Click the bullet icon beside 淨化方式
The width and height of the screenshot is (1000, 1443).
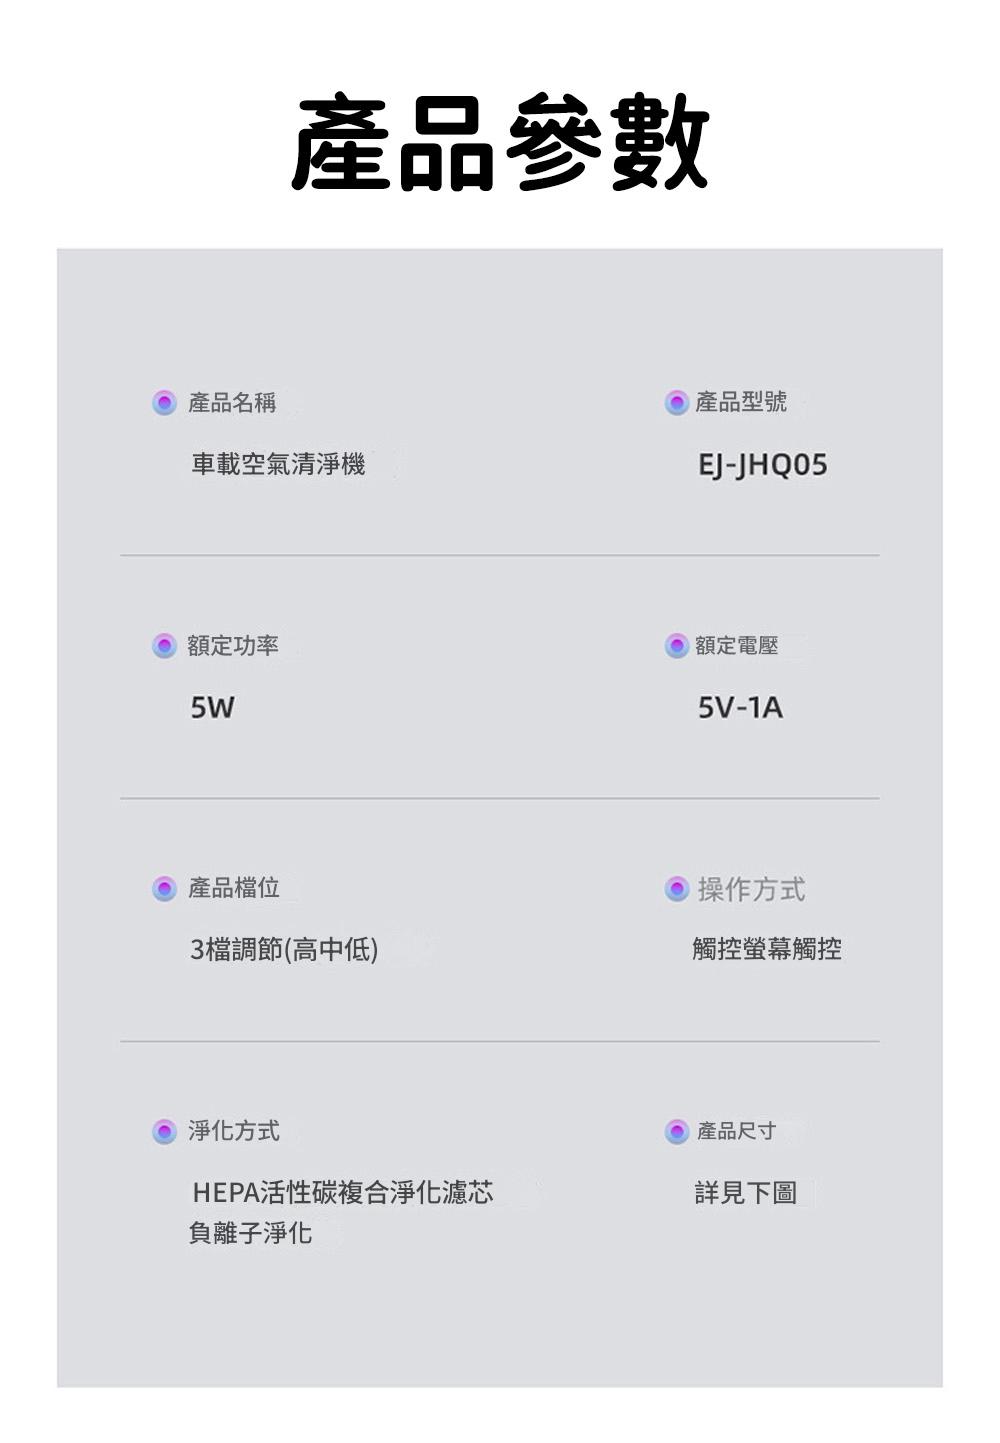coord(164,1132)
